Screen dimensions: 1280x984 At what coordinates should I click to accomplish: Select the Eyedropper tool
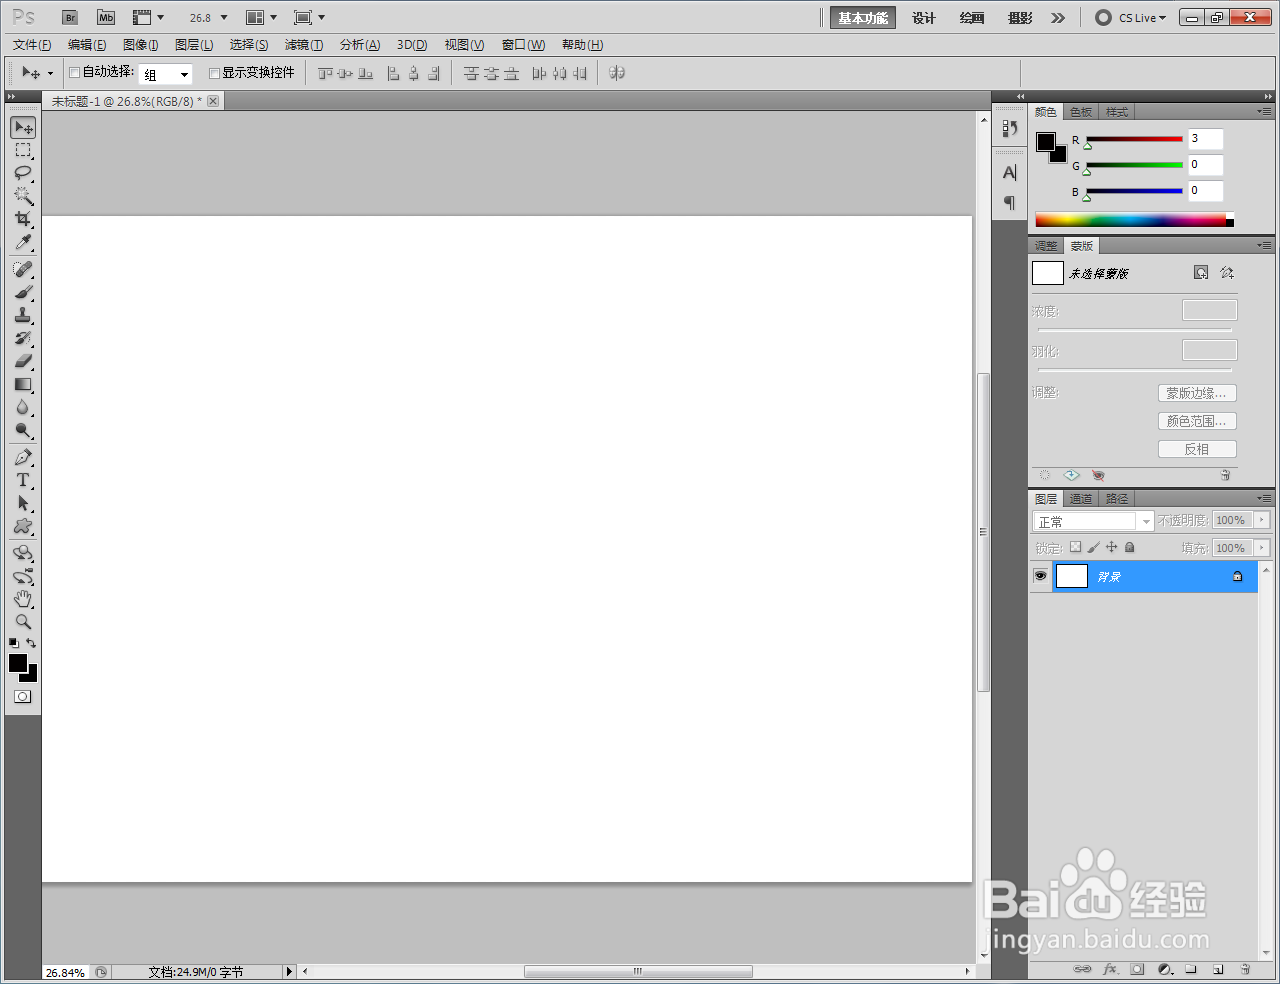coord(23,242)
